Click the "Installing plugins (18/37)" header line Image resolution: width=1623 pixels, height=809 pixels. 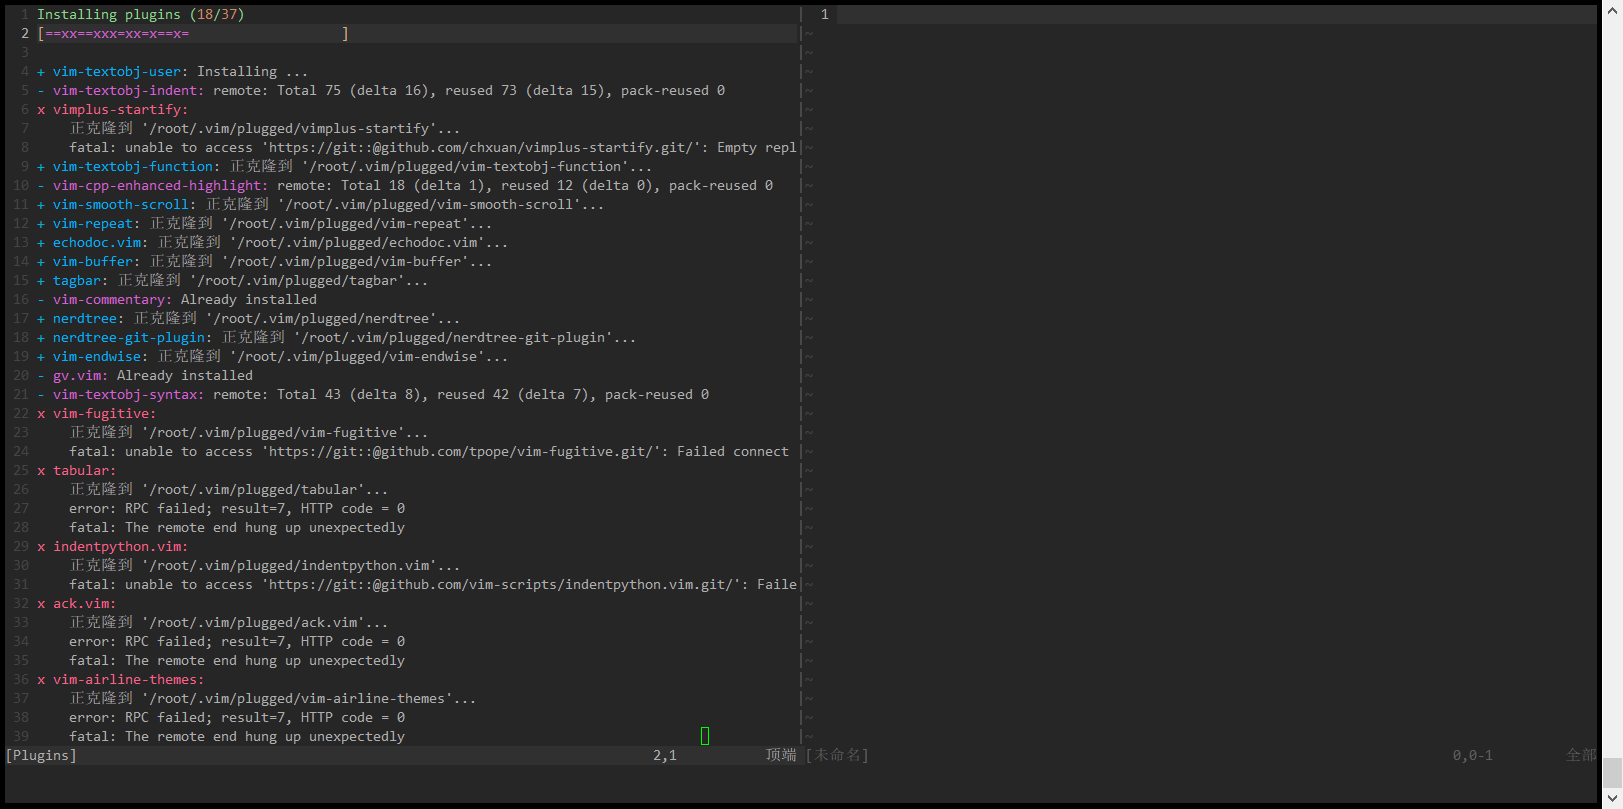(x=141, y=14)
